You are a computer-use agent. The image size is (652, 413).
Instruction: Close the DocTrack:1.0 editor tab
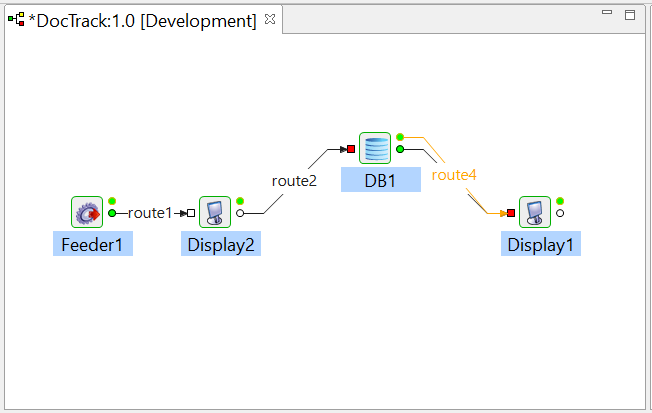(x=270, y=19)
